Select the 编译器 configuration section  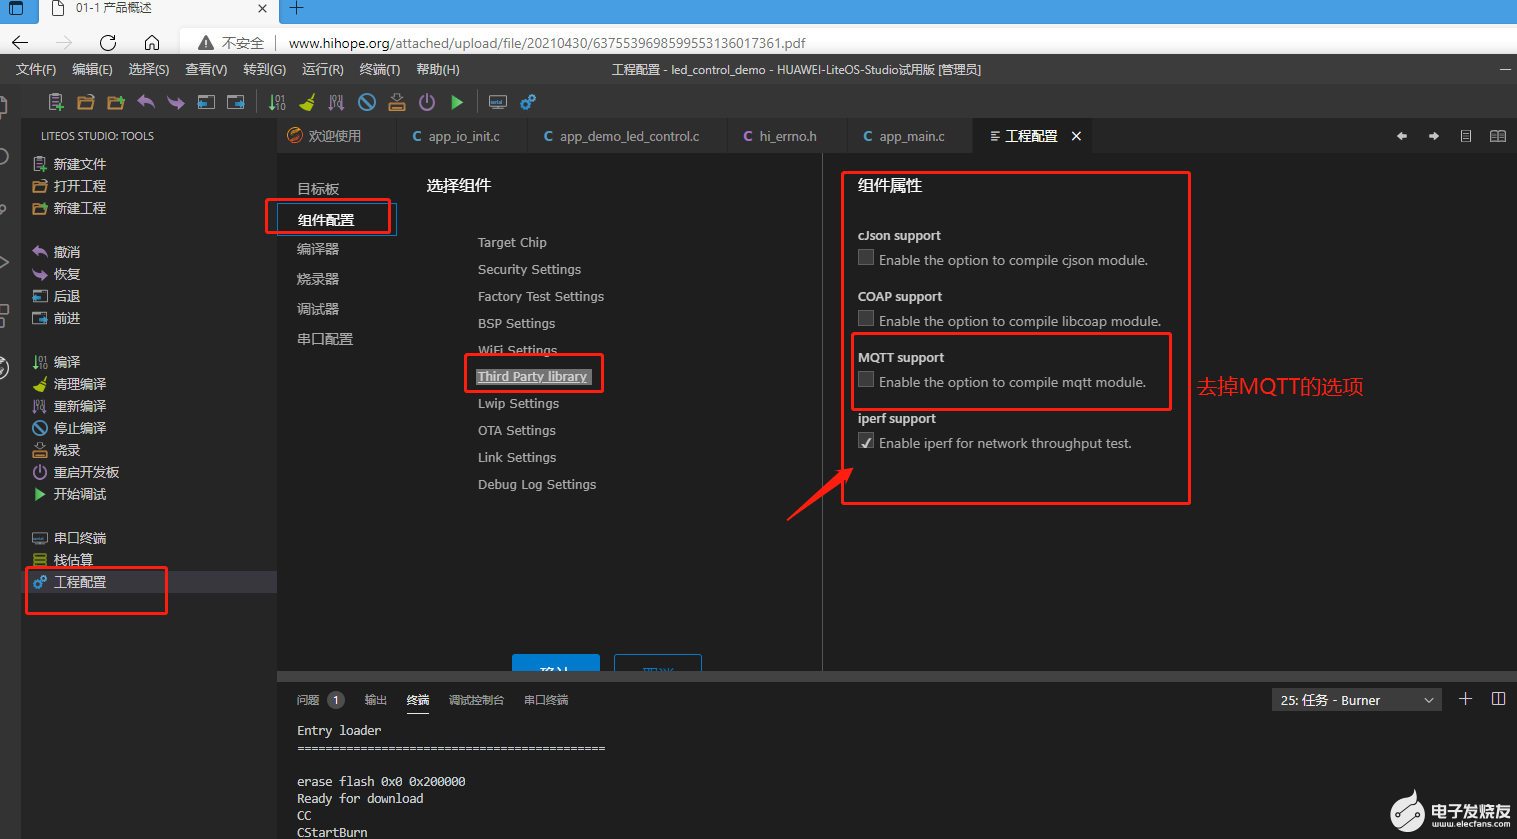coord(318,249)
